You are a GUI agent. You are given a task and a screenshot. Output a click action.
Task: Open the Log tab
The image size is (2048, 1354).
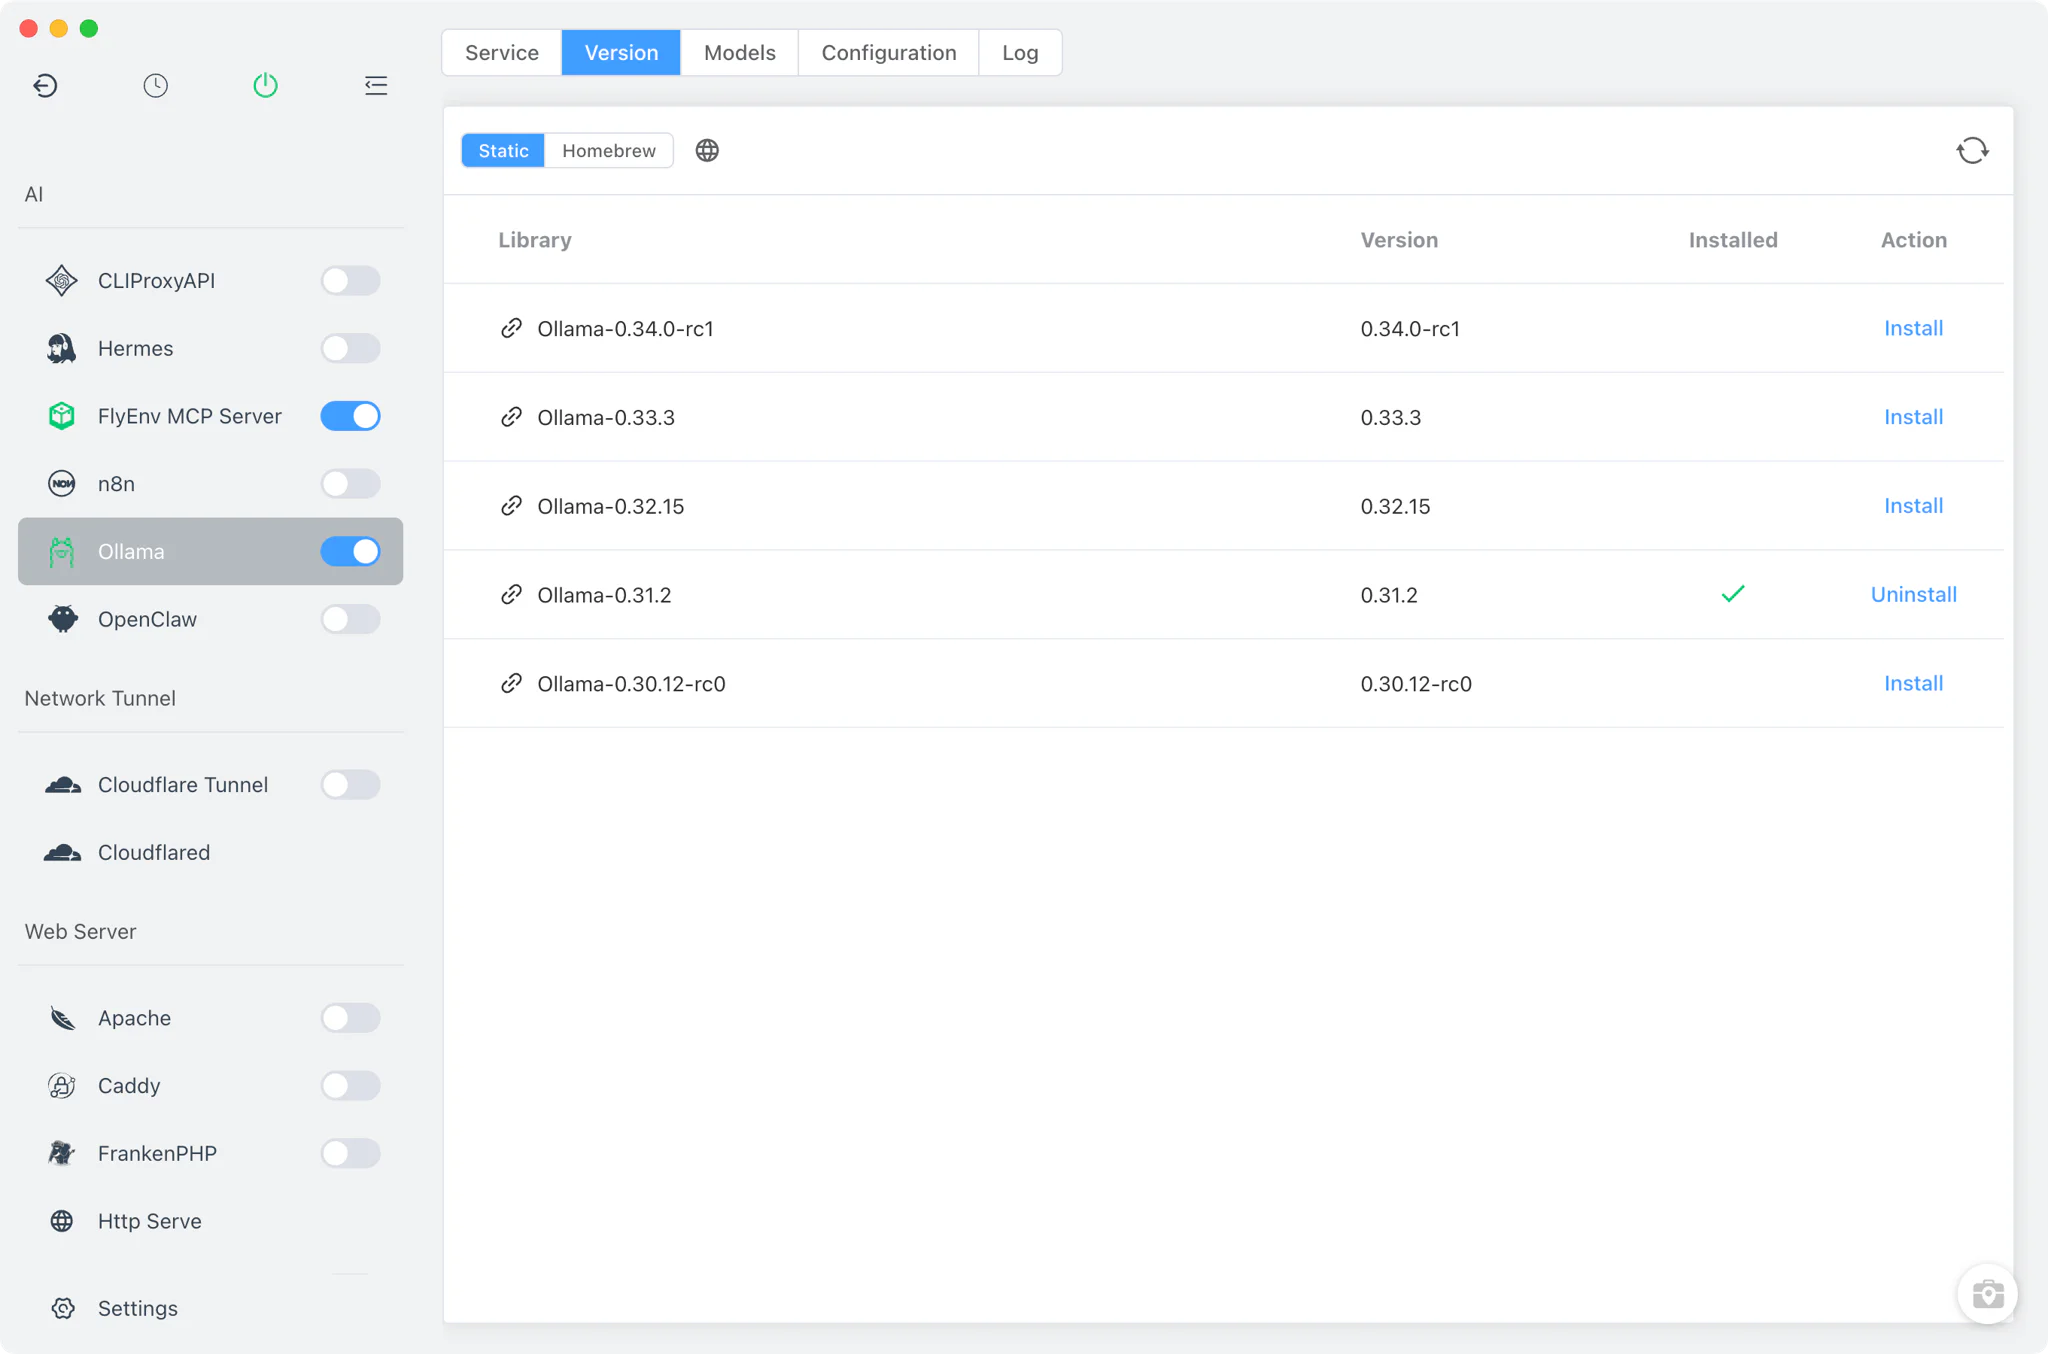click(1020, 53)
